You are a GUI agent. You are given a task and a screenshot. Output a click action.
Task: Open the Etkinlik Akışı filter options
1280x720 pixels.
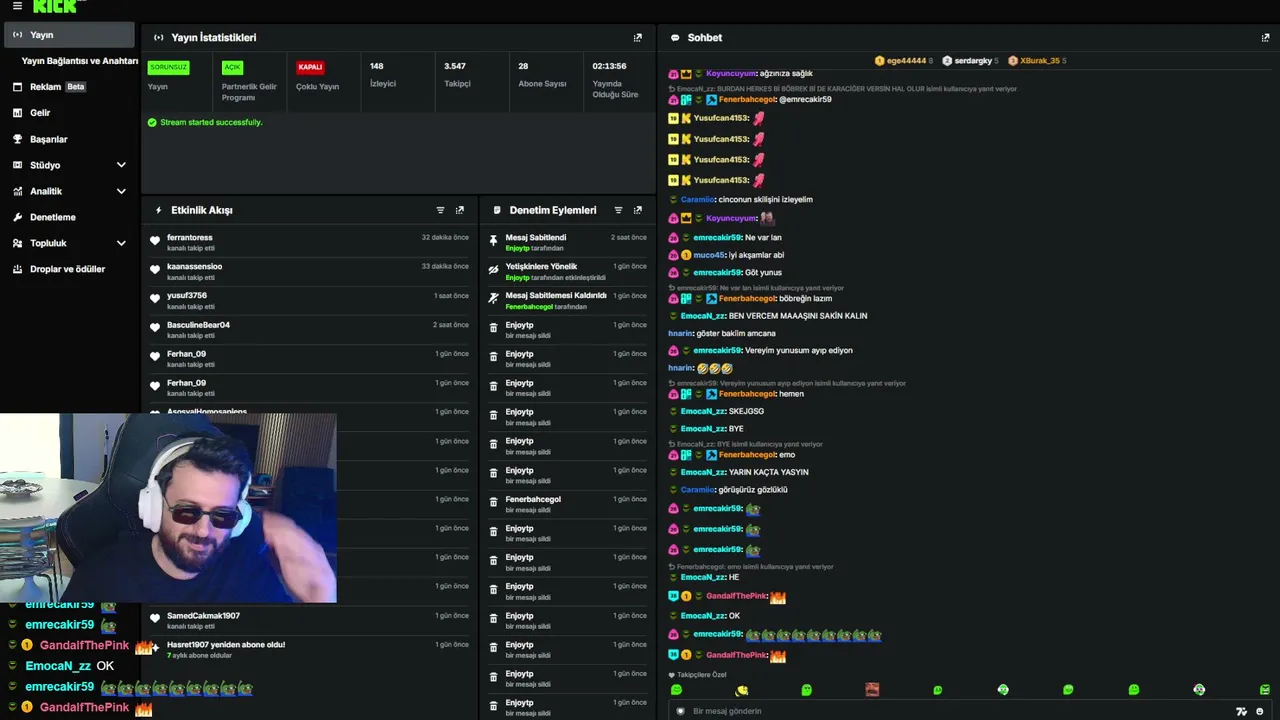pos(440,210)
